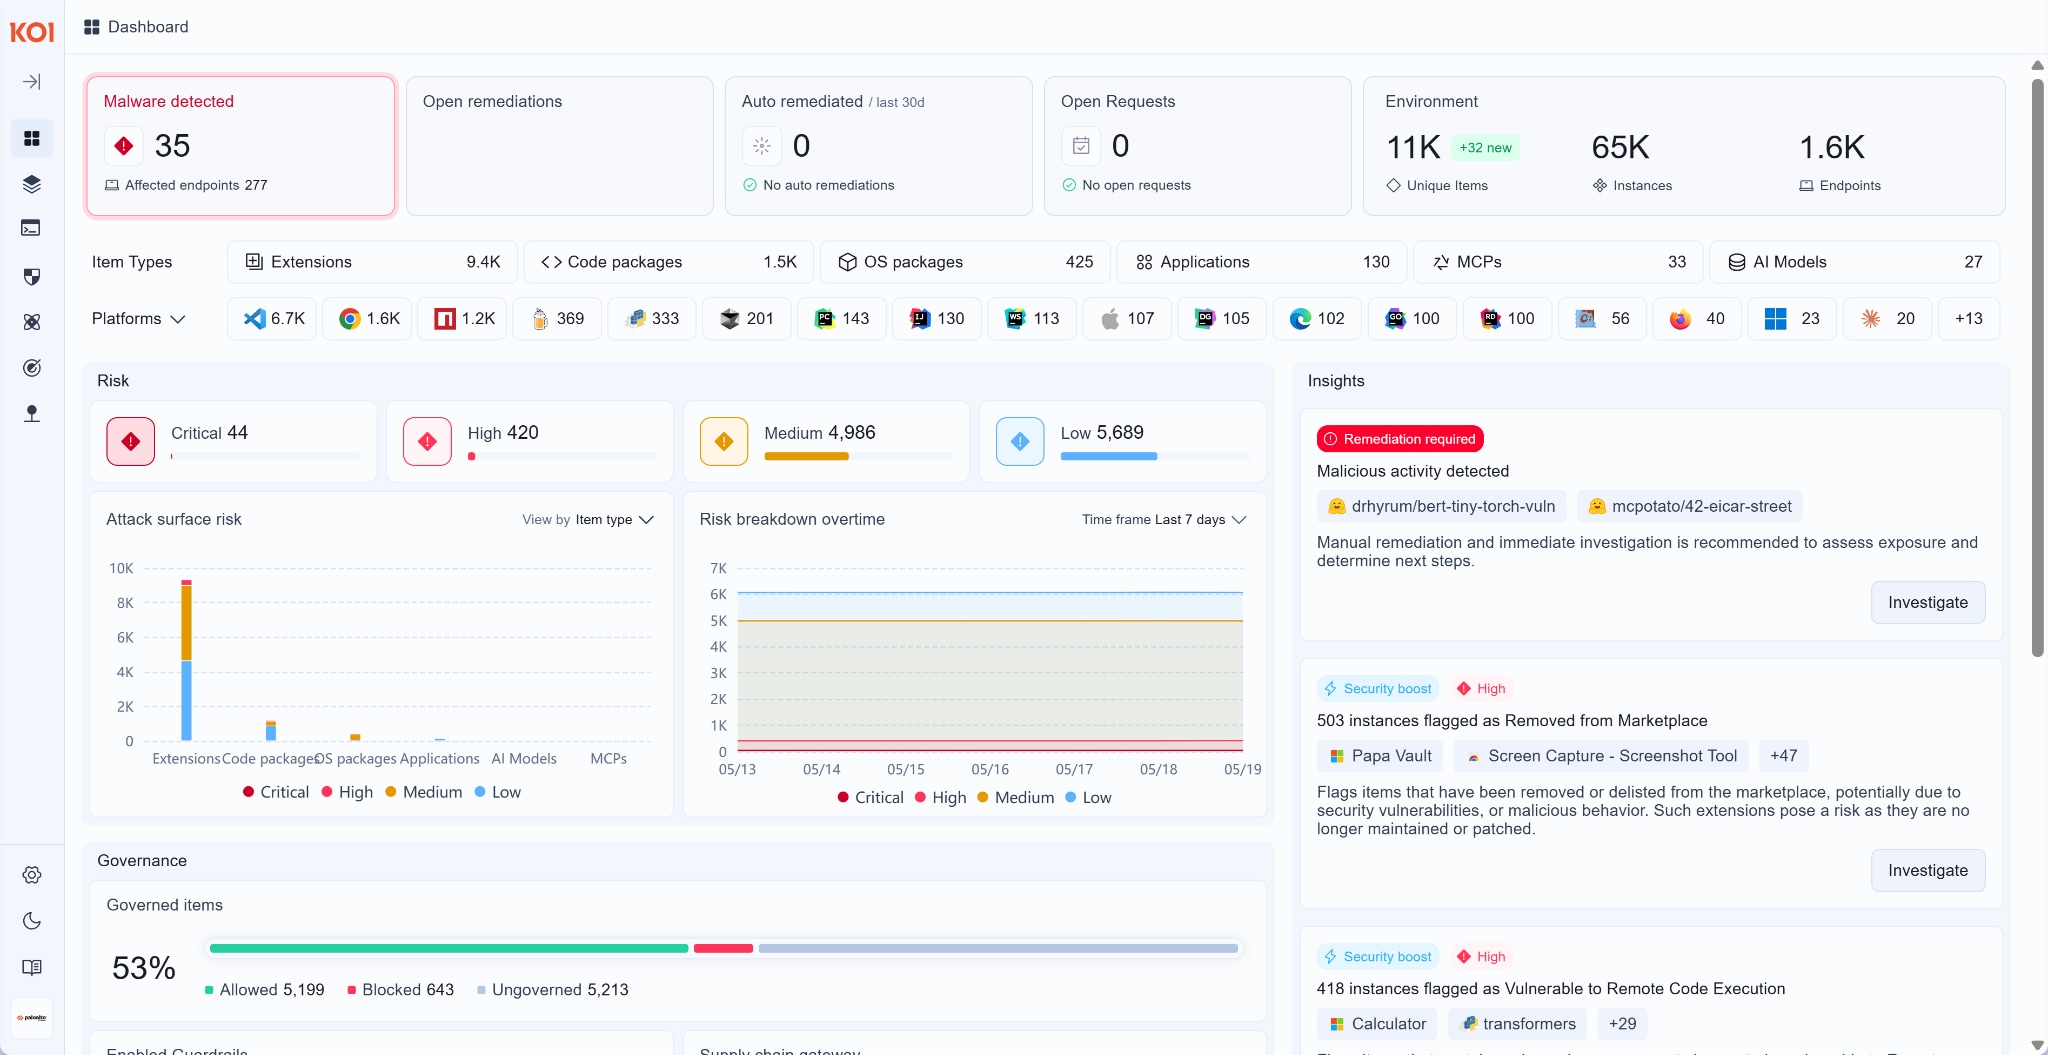
Task: Investigate the Removed from Marketplace insight
Action: tap(1928, 871)
